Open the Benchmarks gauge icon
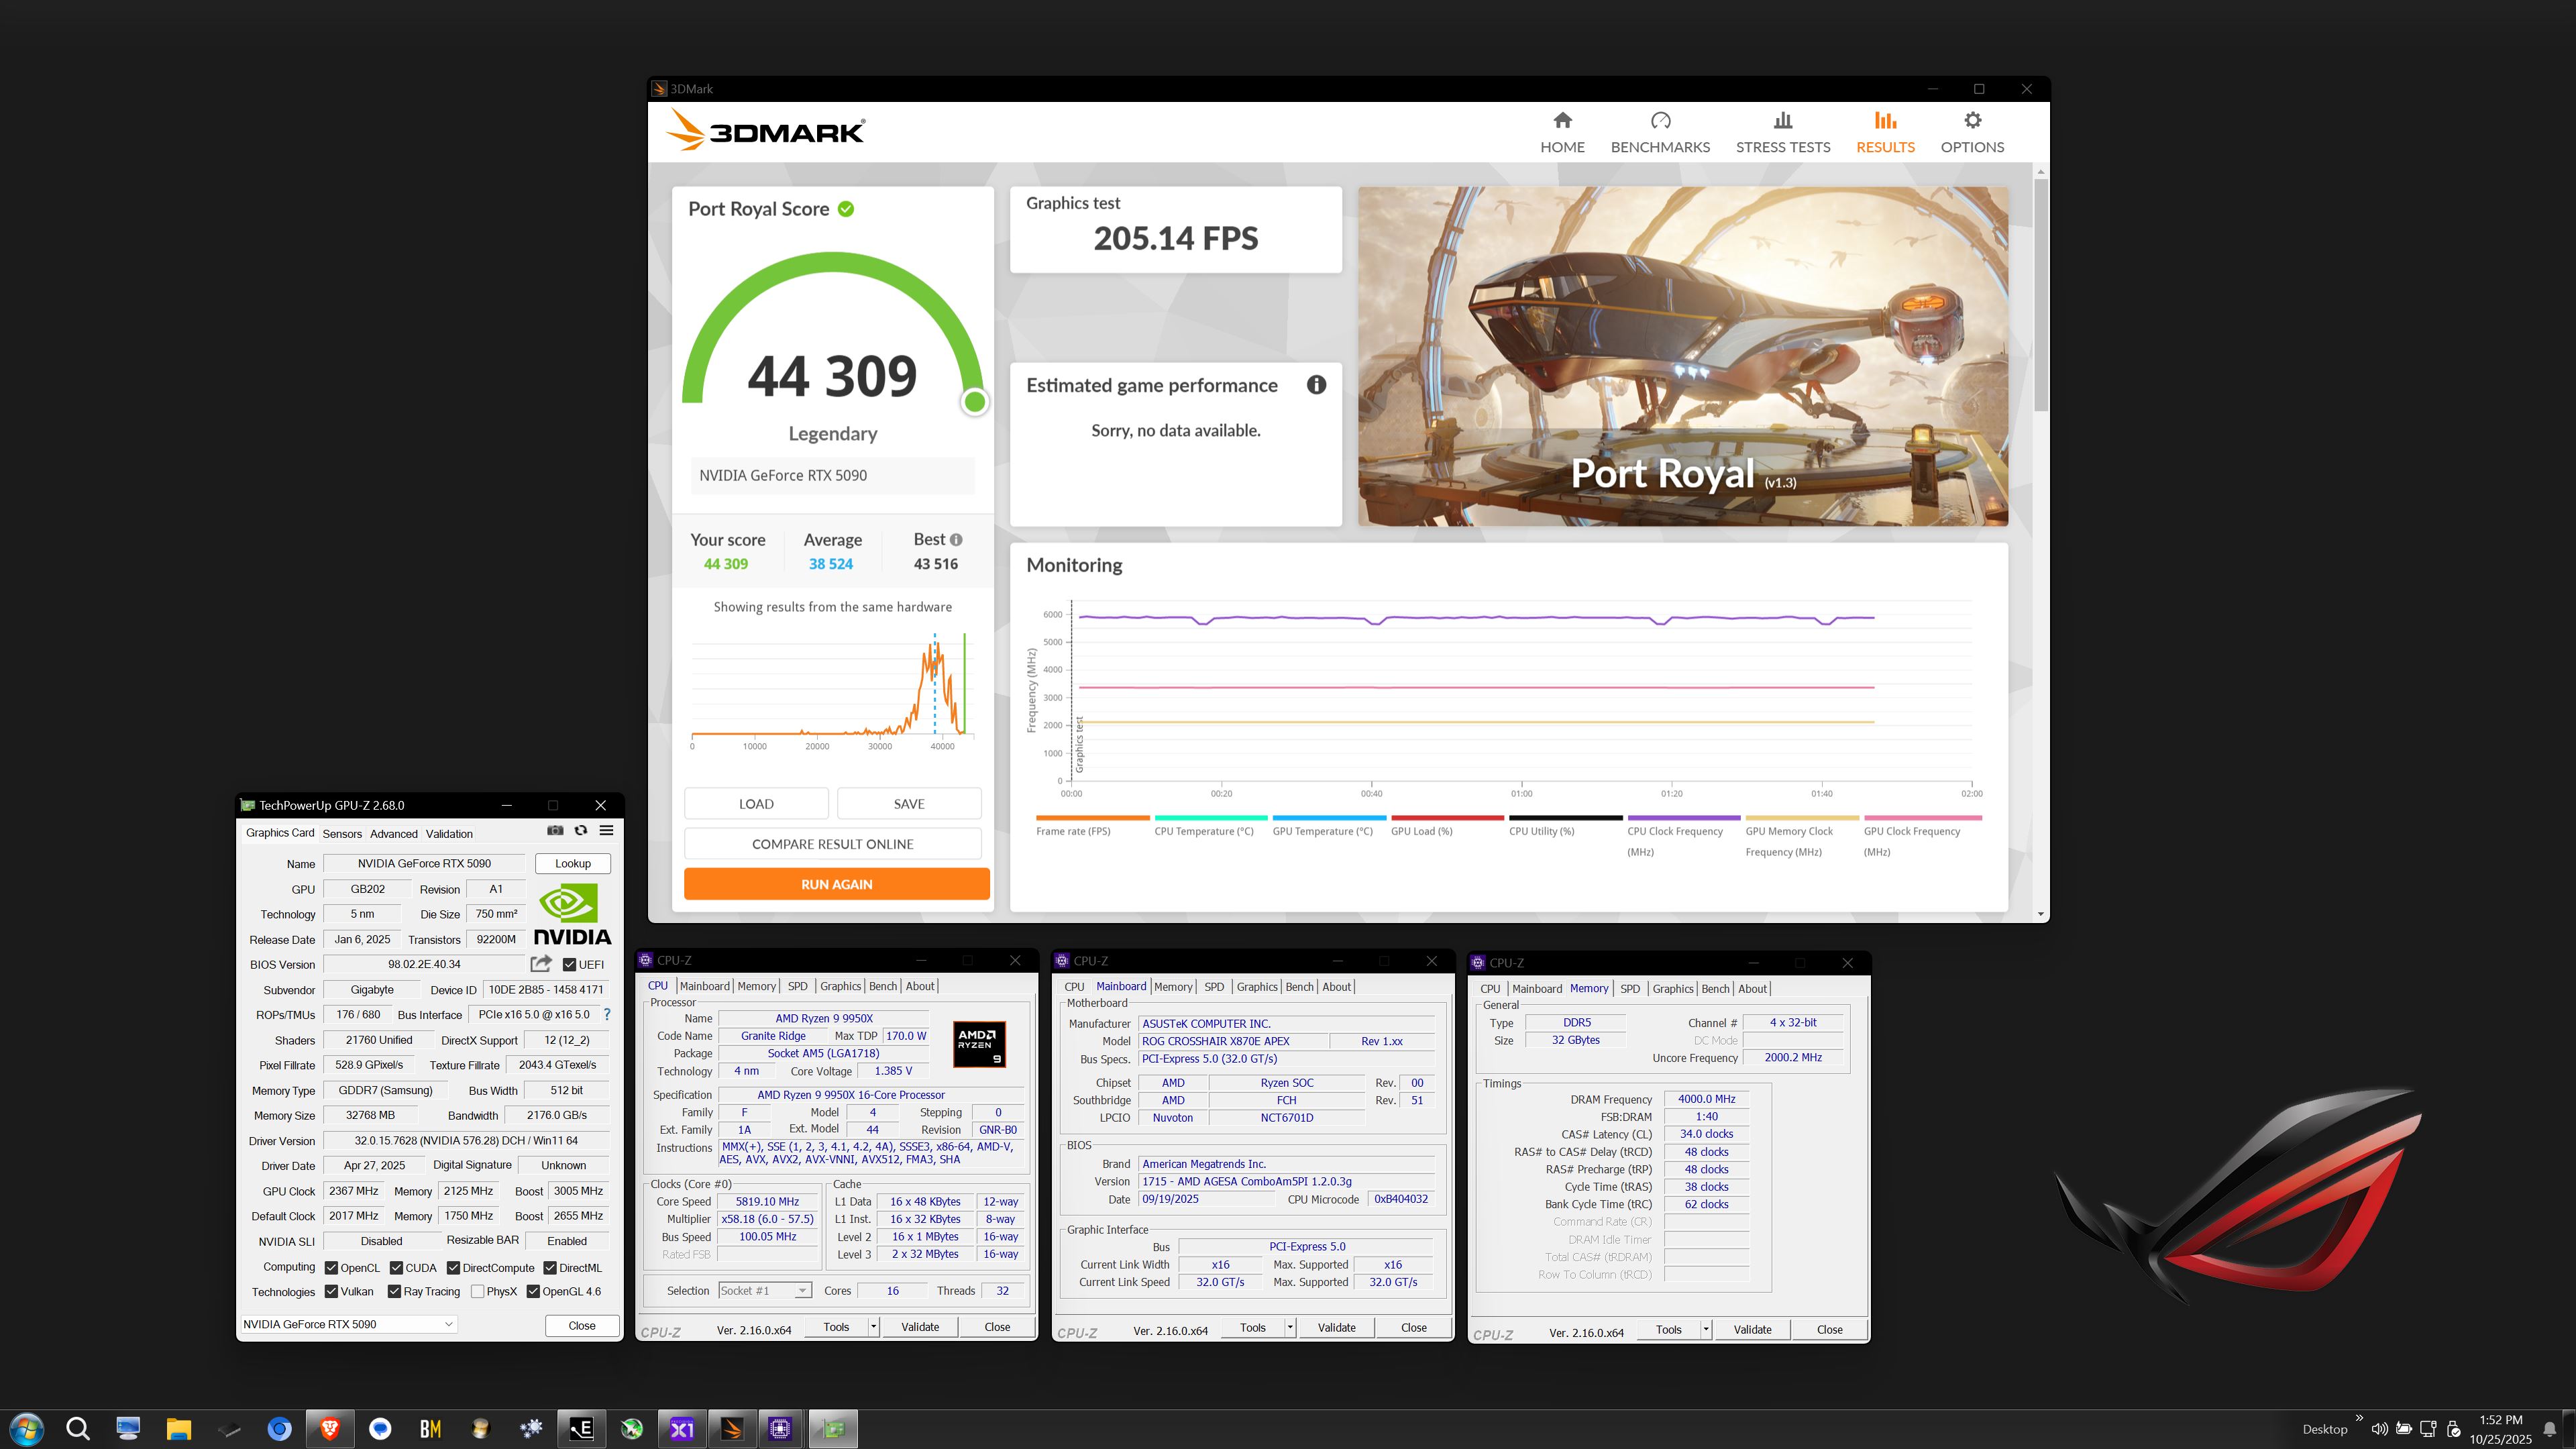The width and height of the screenshot is (2576, 1449). (1660, 121)
